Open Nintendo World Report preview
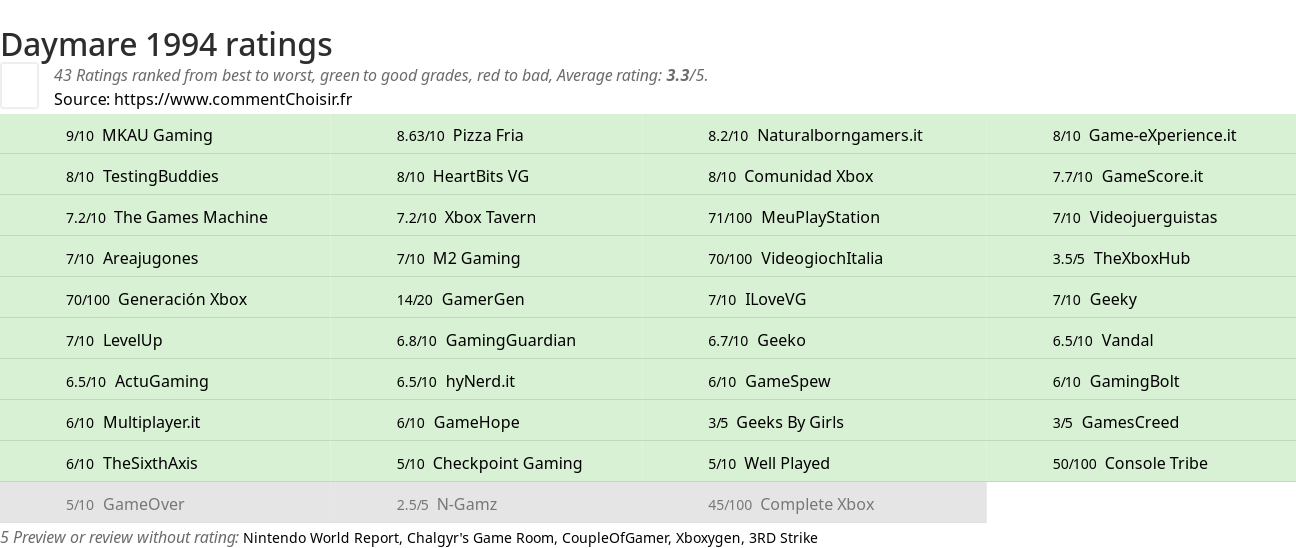 click(x=321, y=538)
